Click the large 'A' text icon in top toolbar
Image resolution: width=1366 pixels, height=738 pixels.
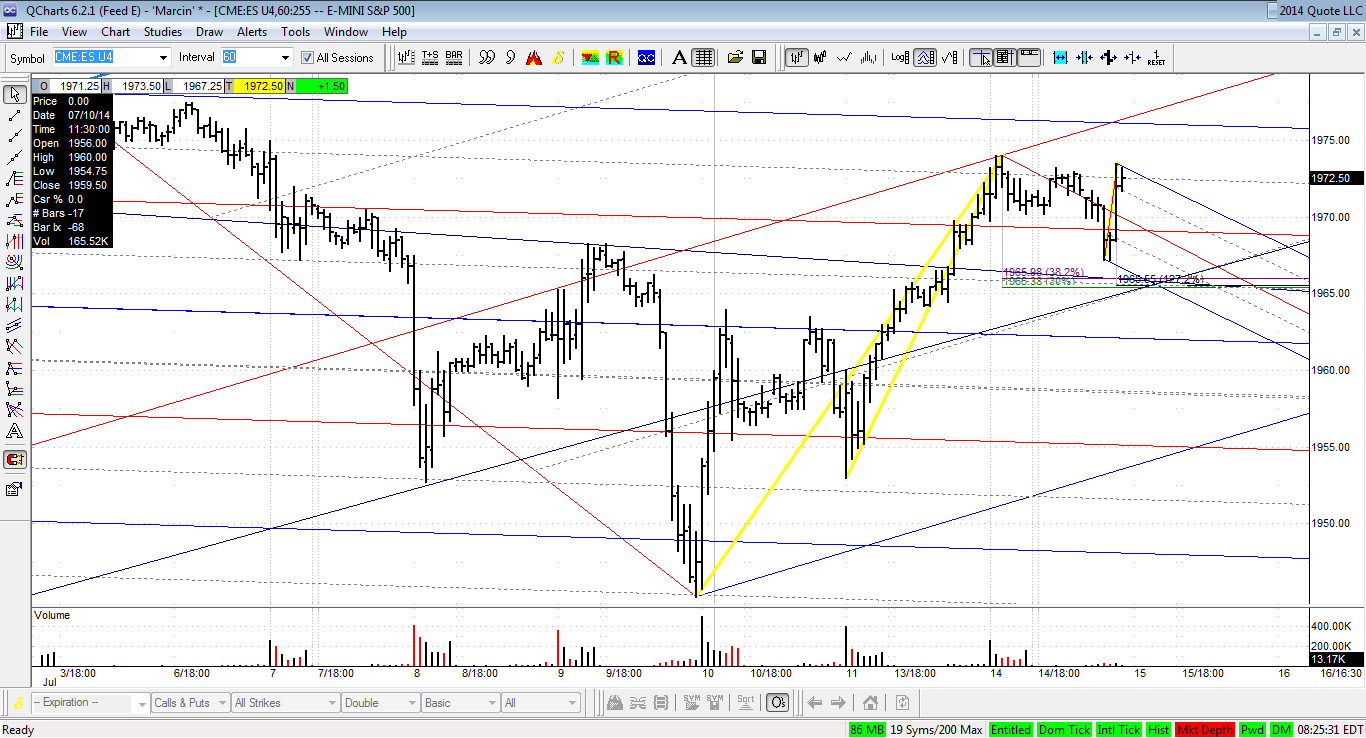pos(679,57)
